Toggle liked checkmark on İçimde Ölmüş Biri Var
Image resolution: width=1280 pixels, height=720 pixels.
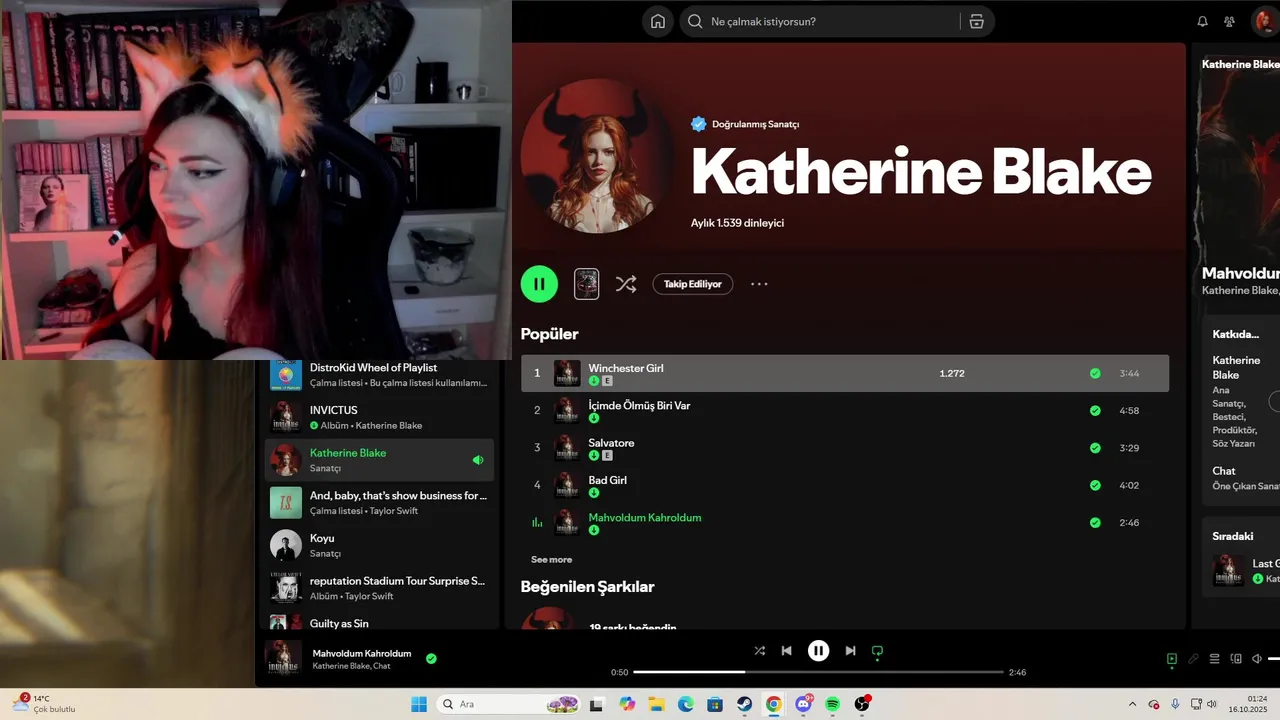click(x=1095, y=410)
